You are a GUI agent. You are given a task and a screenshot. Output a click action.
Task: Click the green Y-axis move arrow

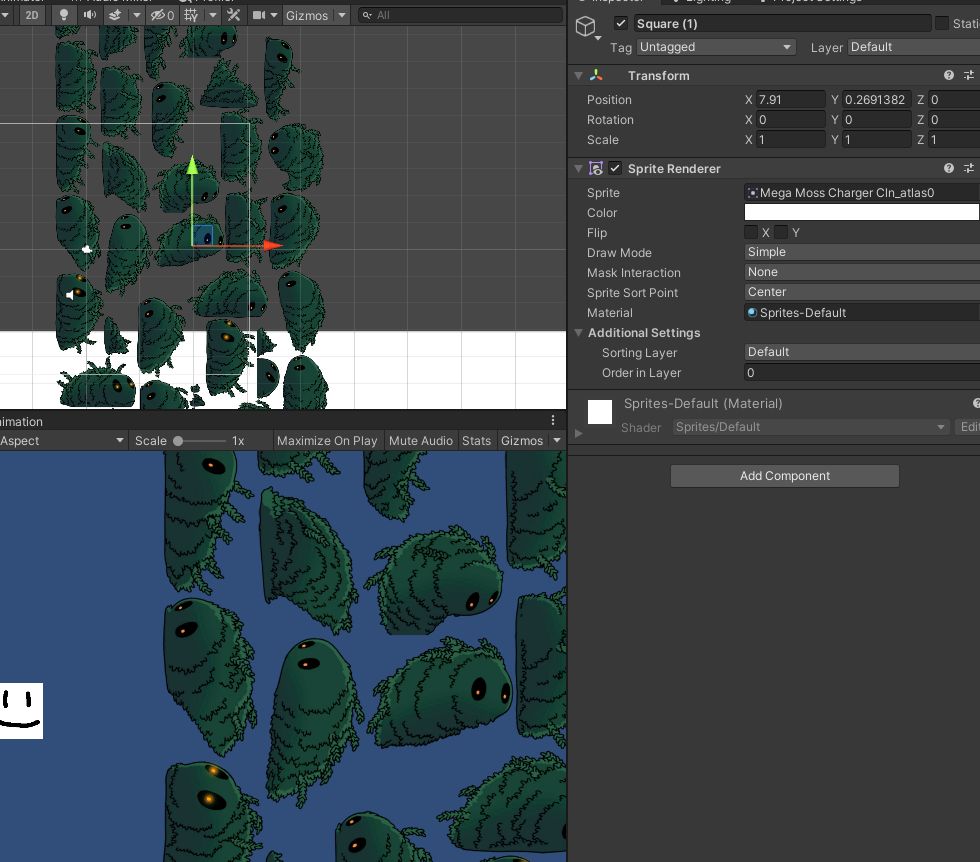point(192,165)
